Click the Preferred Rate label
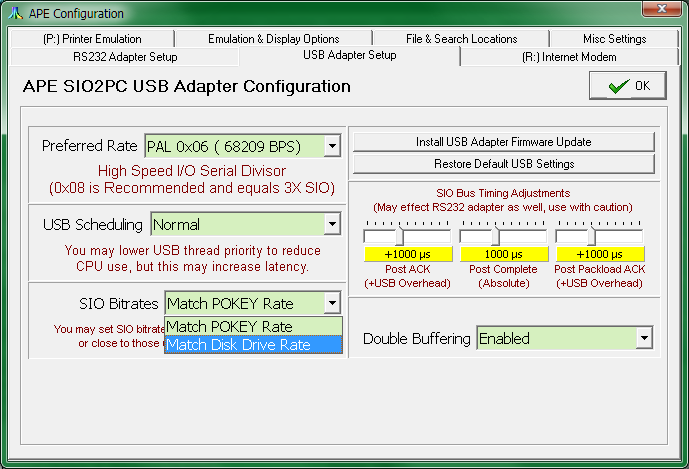 coord(90,145)
